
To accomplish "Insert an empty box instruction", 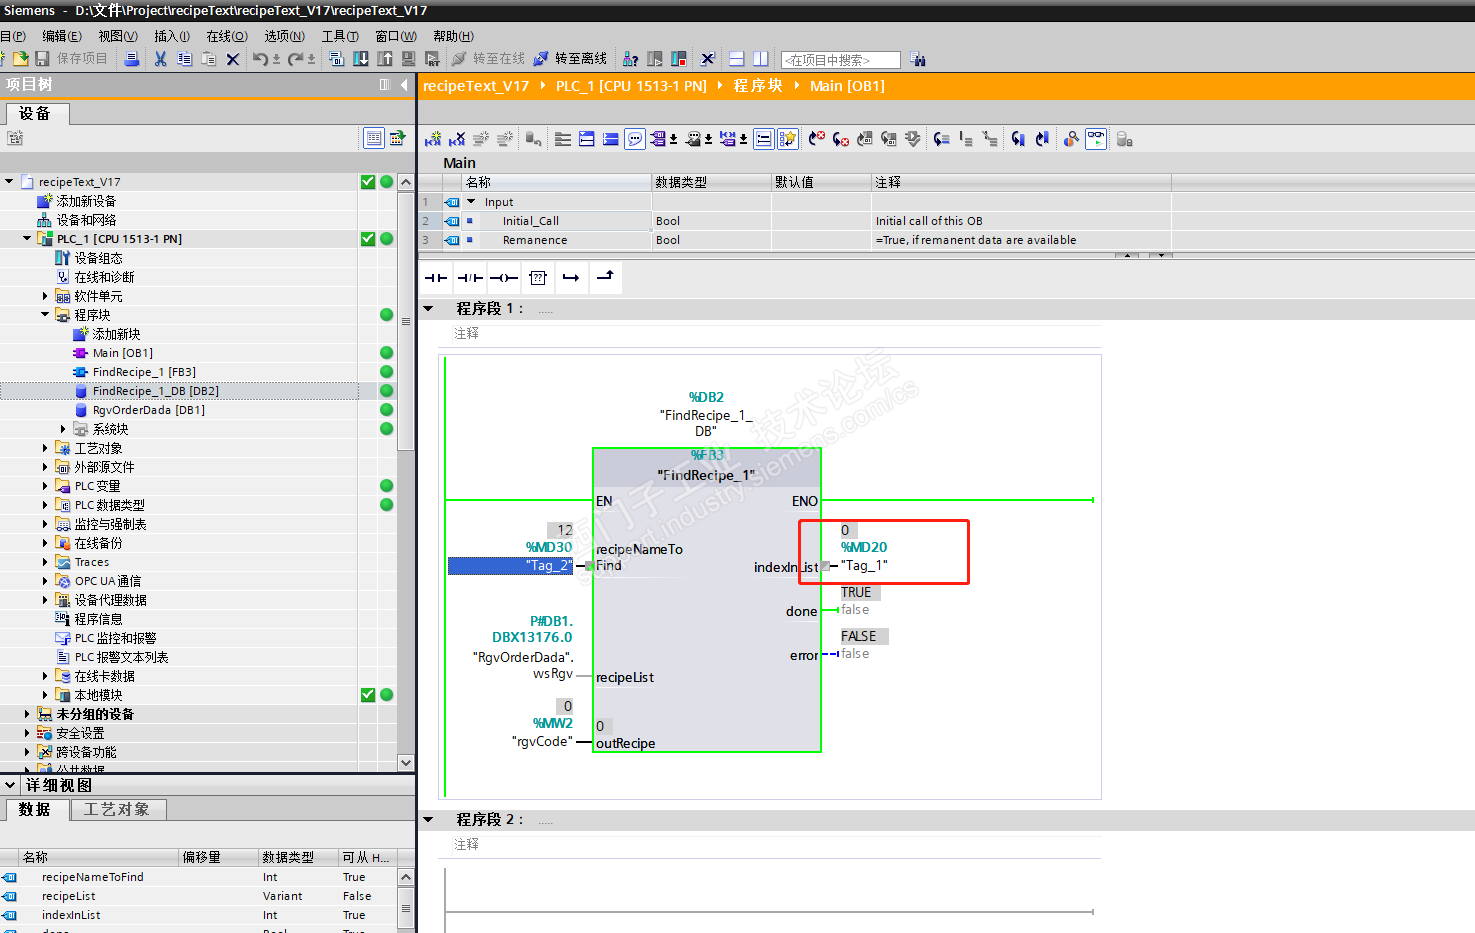I will click(x=538, y=278).
